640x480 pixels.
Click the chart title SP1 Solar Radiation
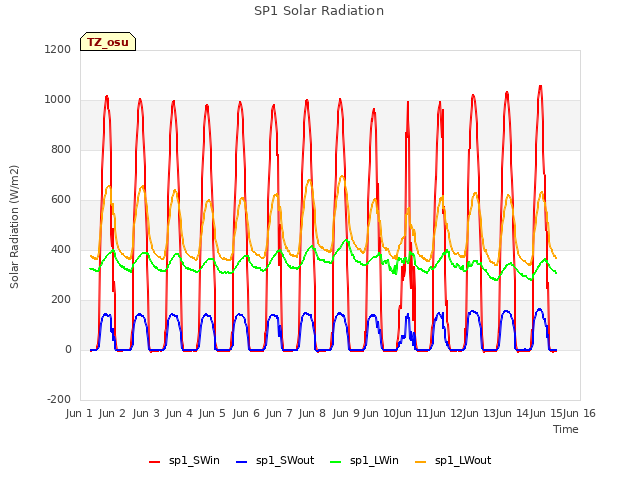pos(319,11)
